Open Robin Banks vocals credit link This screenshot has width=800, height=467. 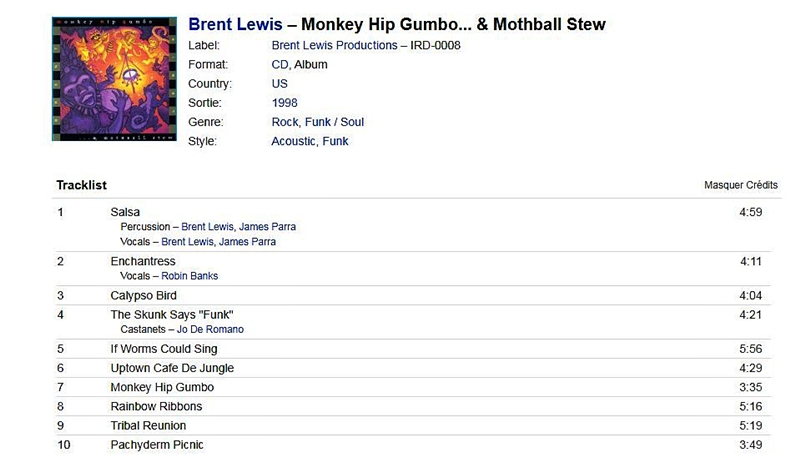pos(190,276)
